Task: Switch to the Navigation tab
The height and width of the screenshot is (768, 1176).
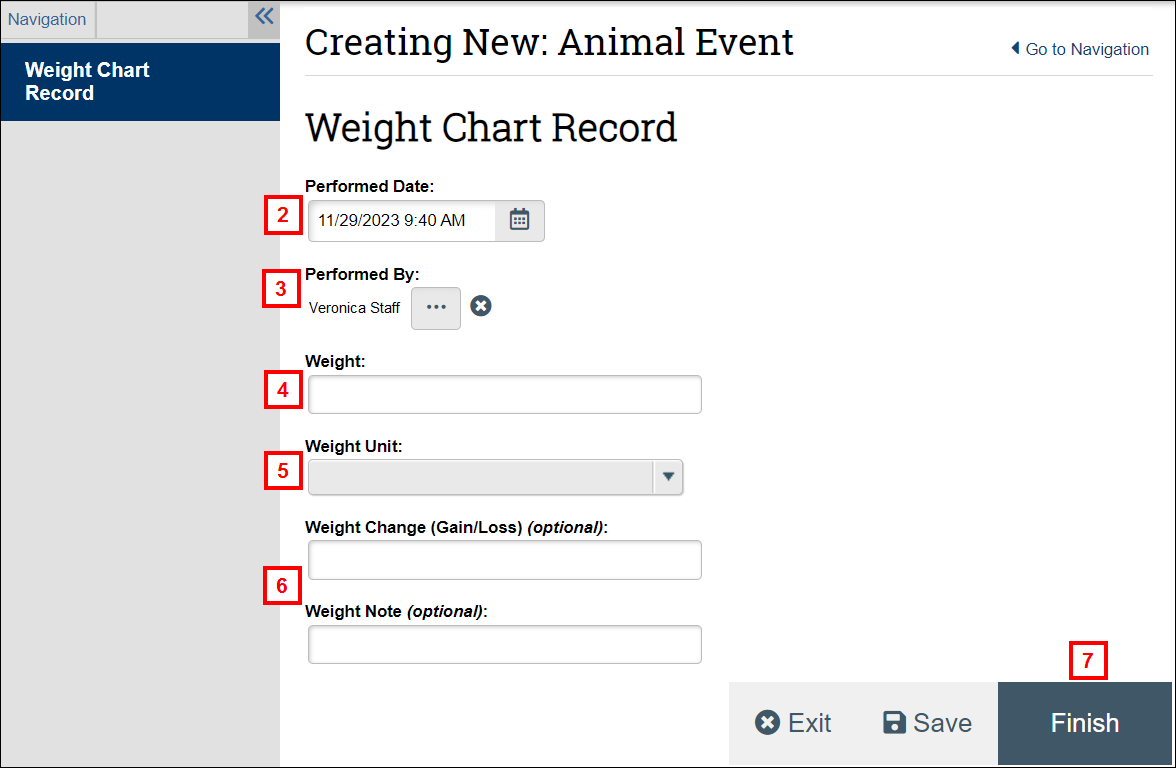Action: click(47, 18)
